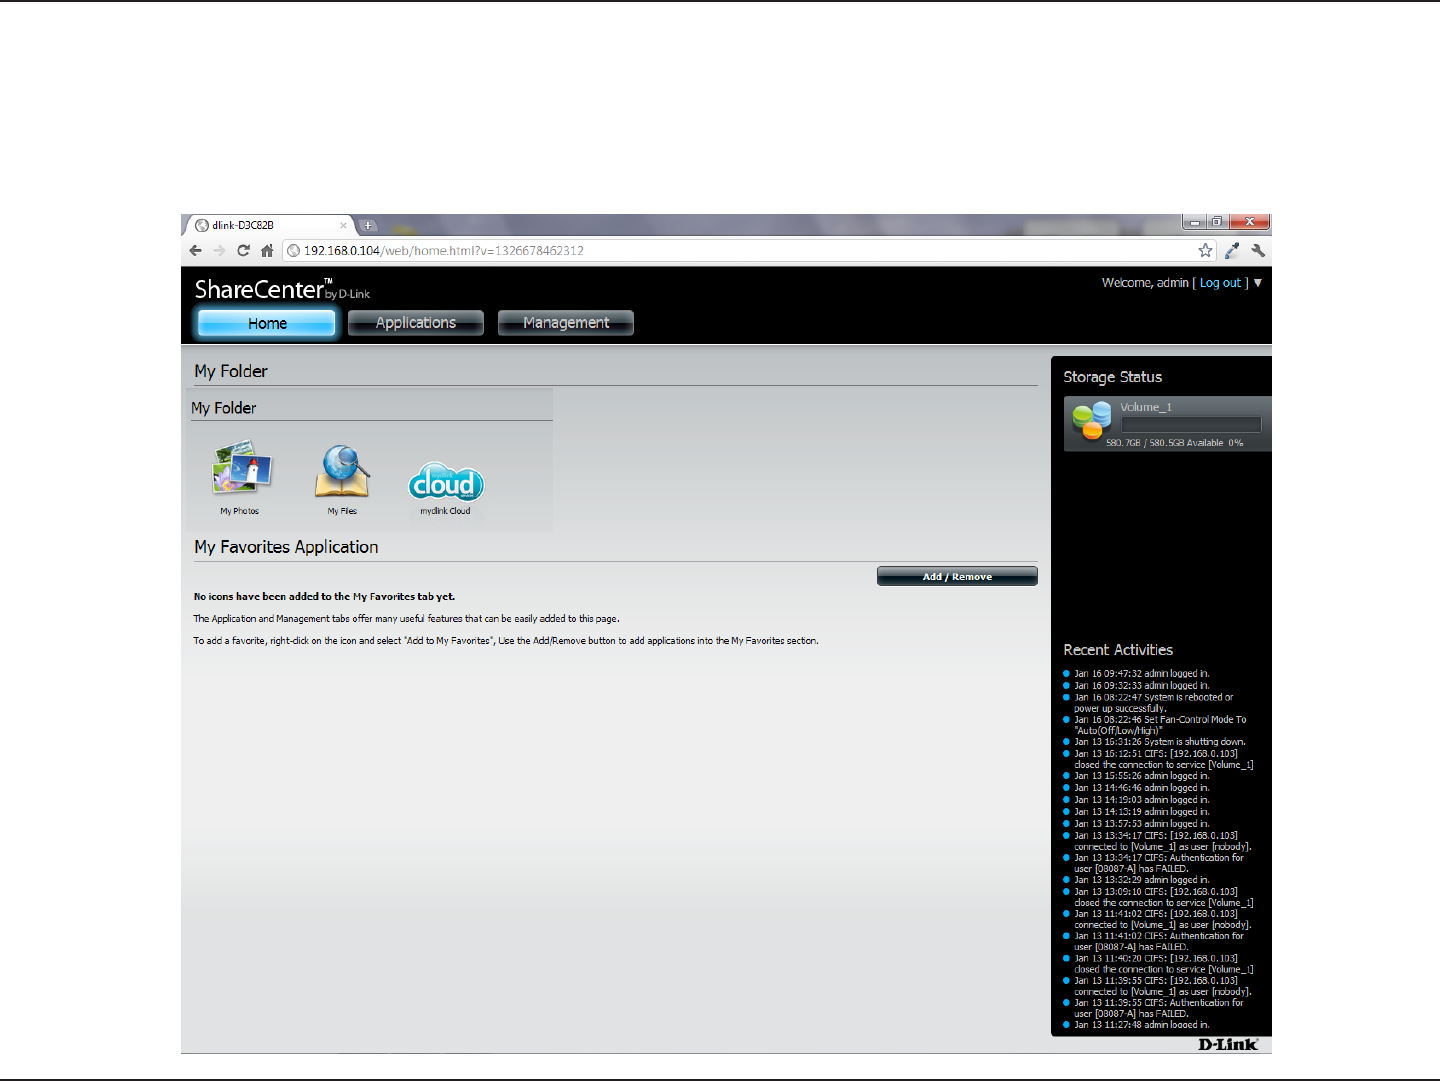Reload the page with the refresh icon
The image size is (1440, 1081).
[243, 251]
